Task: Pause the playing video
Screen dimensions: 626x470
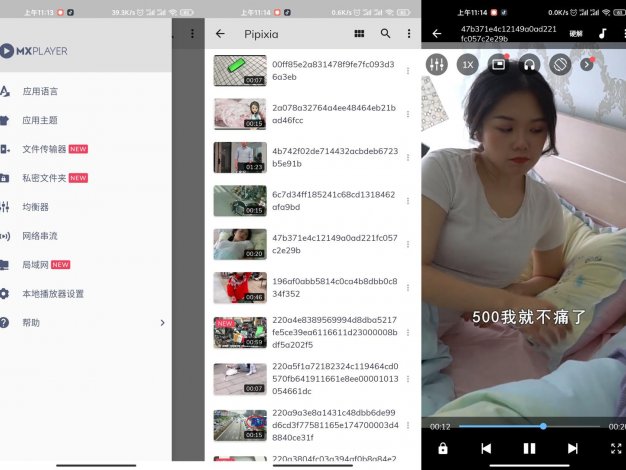Action: coord(529,448)
